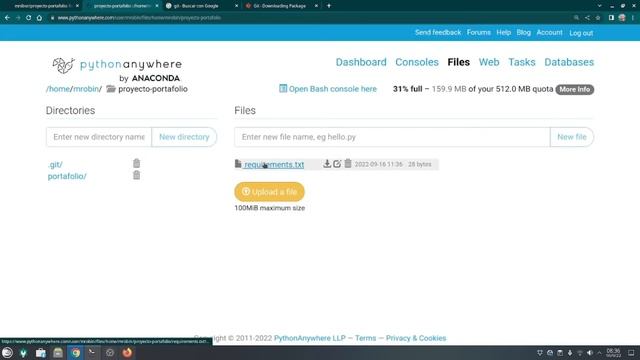Viewport: 640px width, 360px height.
Task: Click the volume icon in system tray
Action: click(x=590, y=353)
